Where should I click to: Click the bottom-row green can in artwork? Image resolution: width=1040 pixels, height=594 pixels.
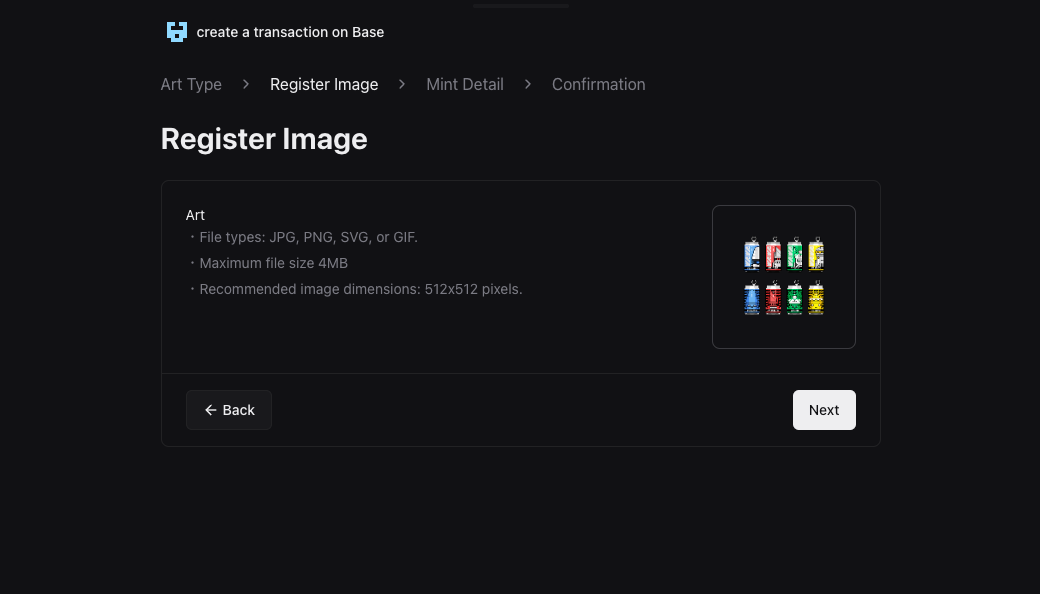pyautogui.click(x=794, y=299)
